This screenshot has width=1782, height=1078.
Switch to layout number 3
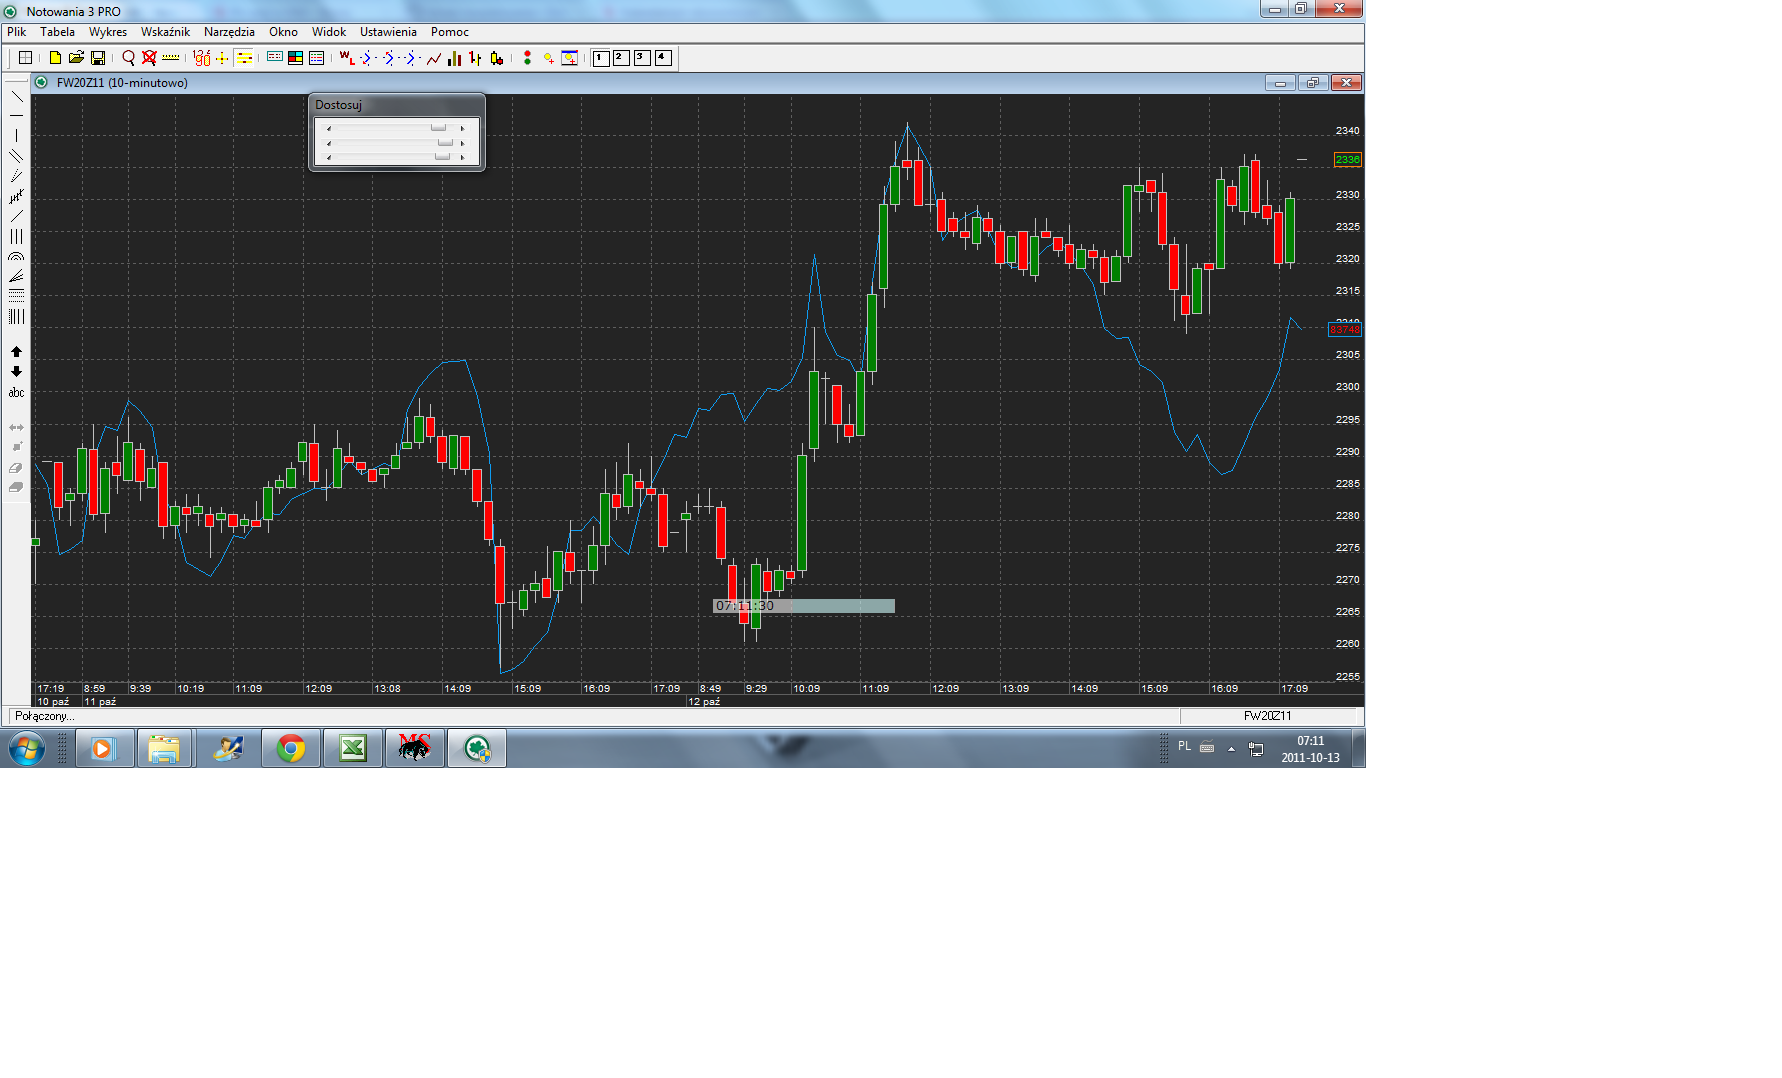pos(642,58)
